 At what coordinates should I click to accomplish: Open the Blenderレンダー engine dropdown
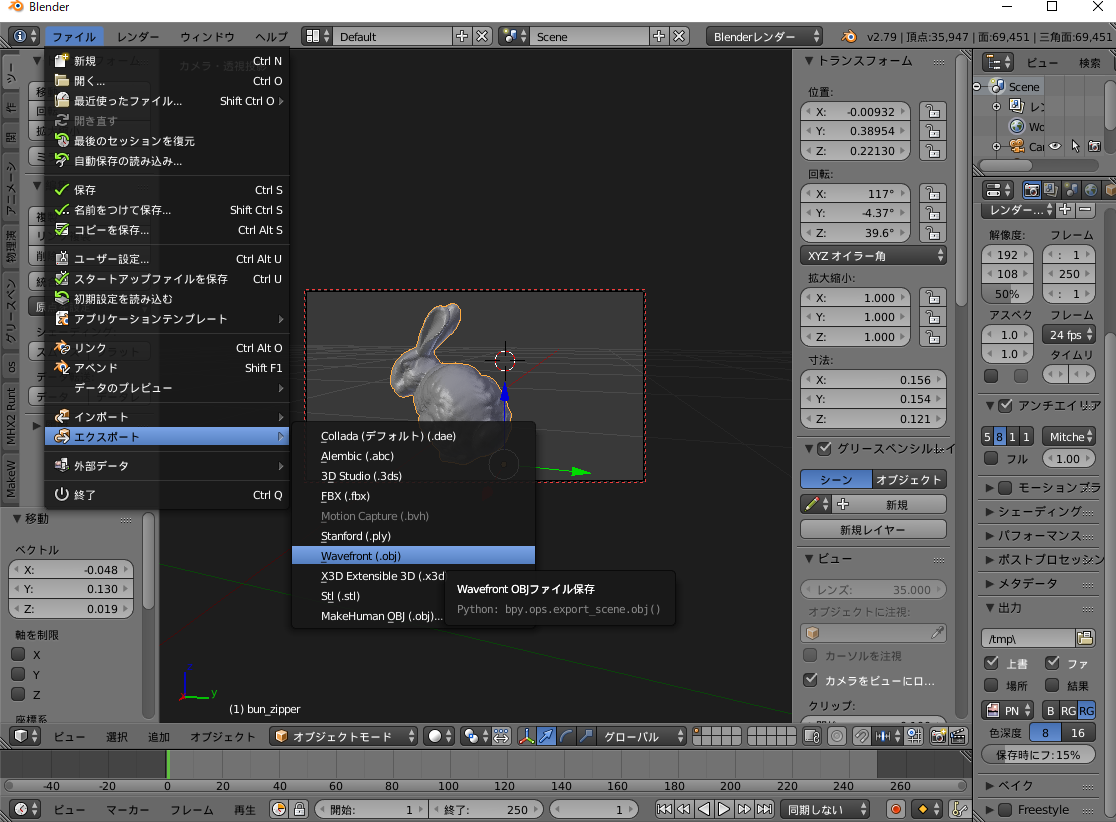coord(764,36)
